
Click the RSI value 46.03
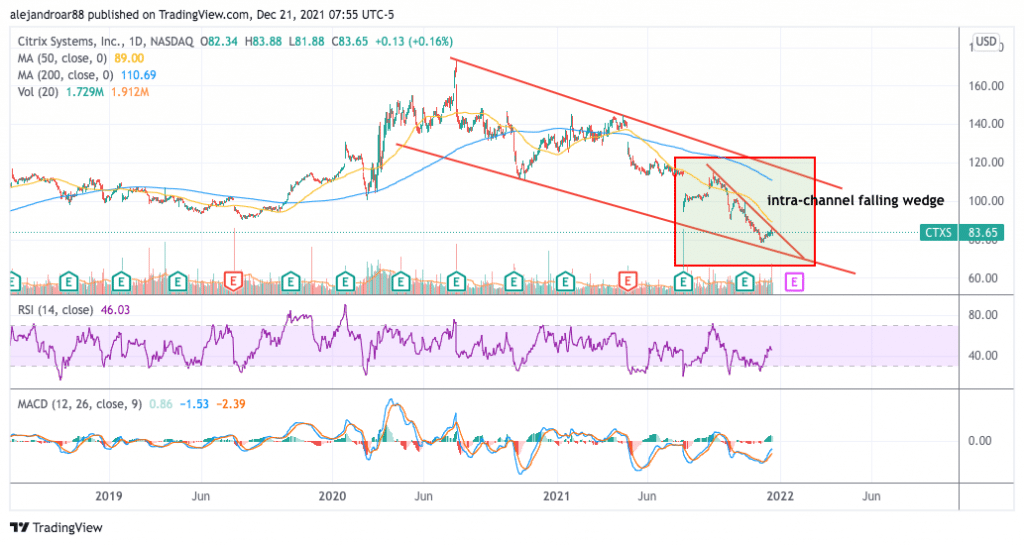pyautogui.click(x=116, y=310)
